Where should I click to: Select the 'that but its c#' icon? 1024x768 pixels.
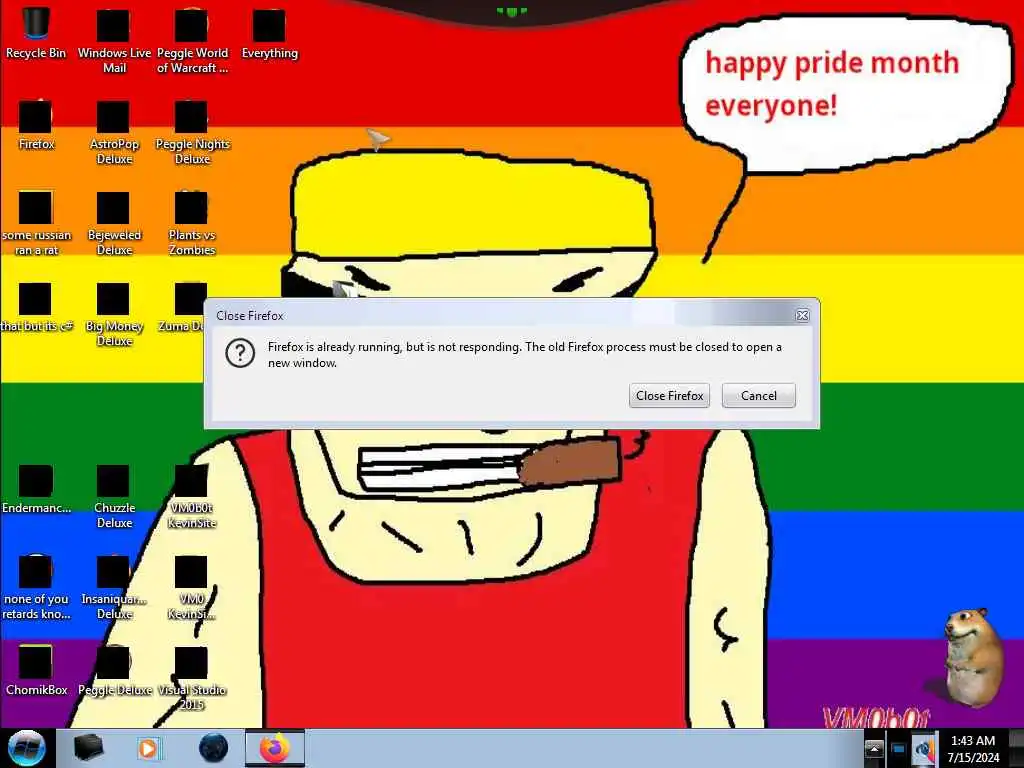pyautogui.click(x=36, y=307)
